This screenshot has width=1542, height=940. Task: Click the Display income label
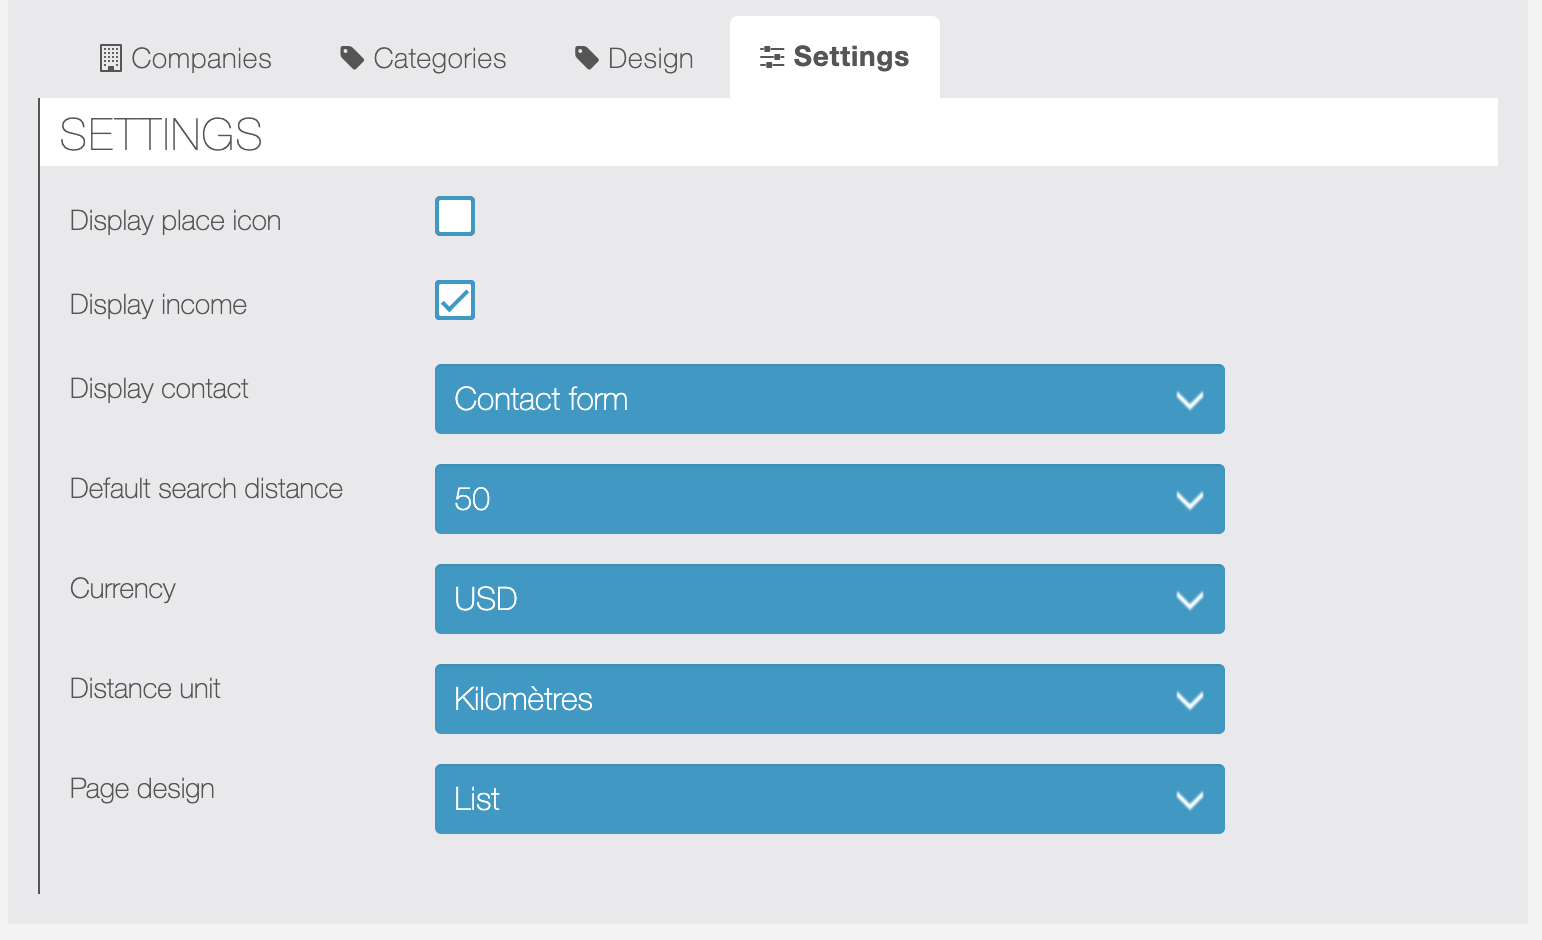tap(158, 305)
